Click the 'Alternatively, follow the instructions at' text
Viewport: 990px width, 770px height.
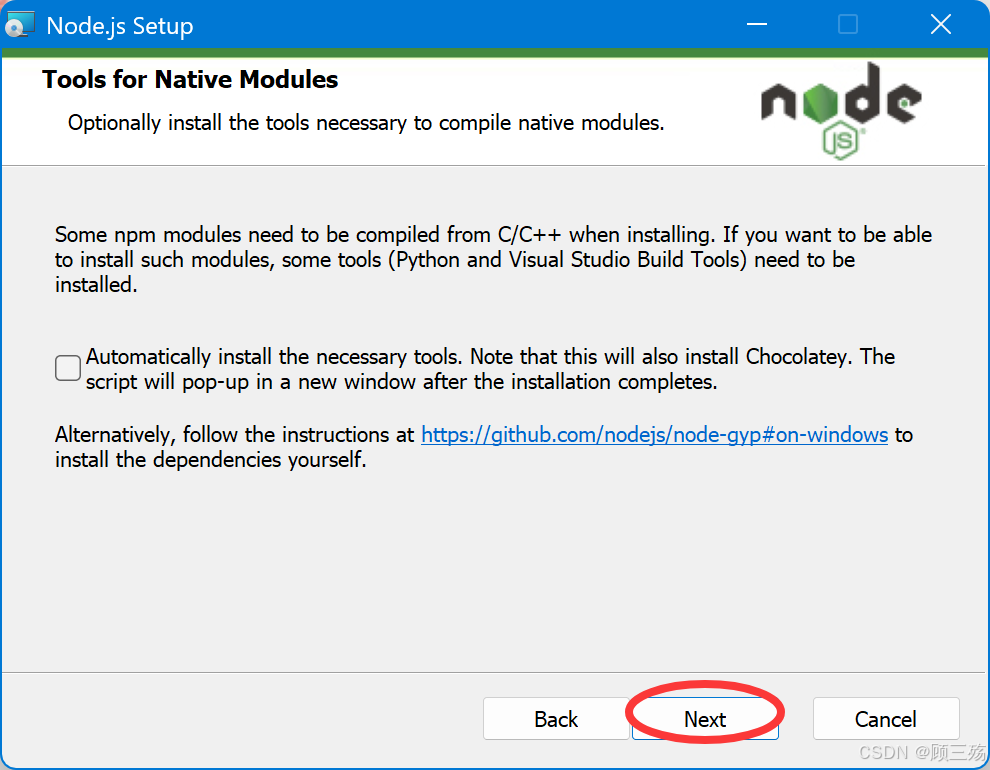click(x=234, y=435)
